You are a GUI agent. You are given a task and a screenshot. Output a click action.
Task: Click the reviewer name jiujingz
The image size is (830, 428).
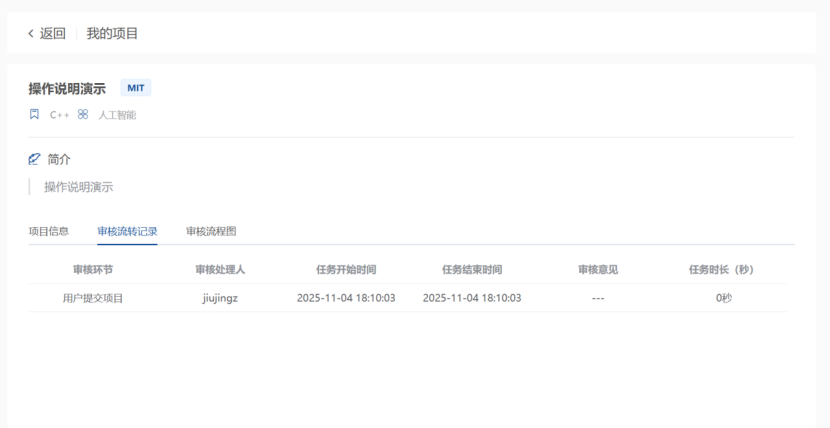tap(220, 298)
